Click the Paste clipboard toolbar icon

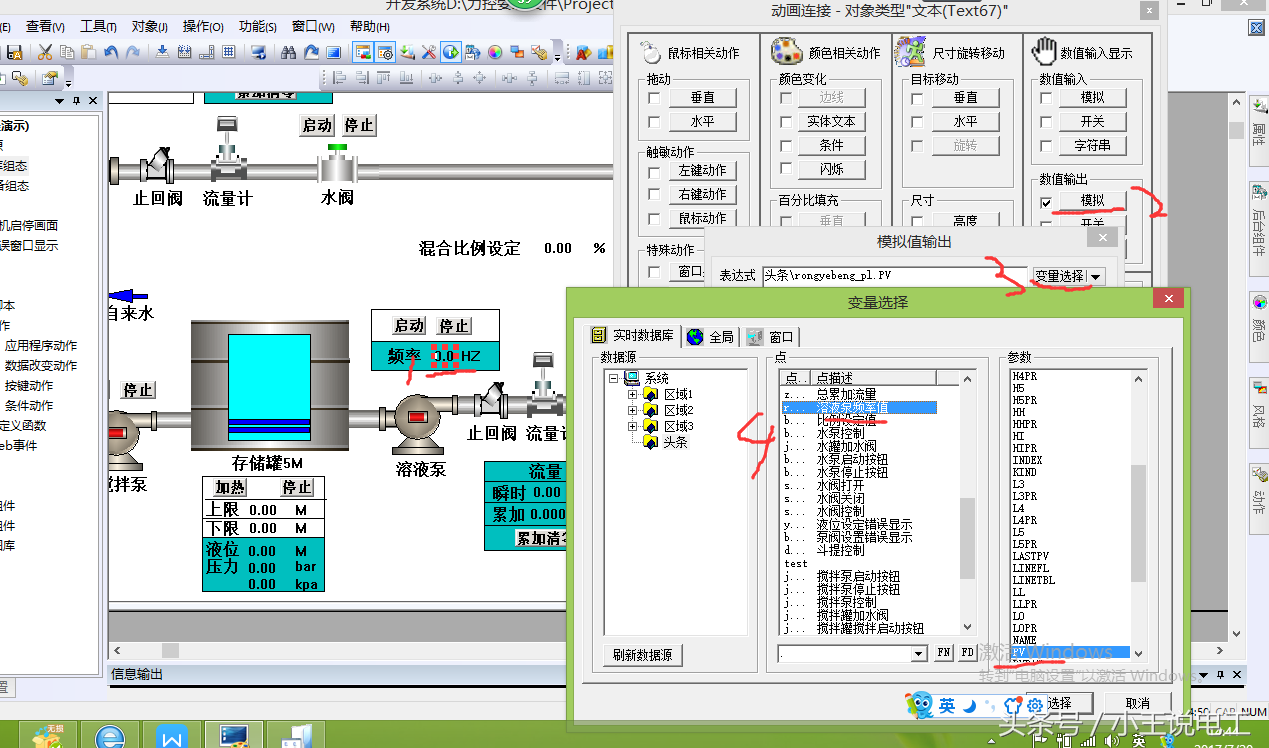coord(88,52)
